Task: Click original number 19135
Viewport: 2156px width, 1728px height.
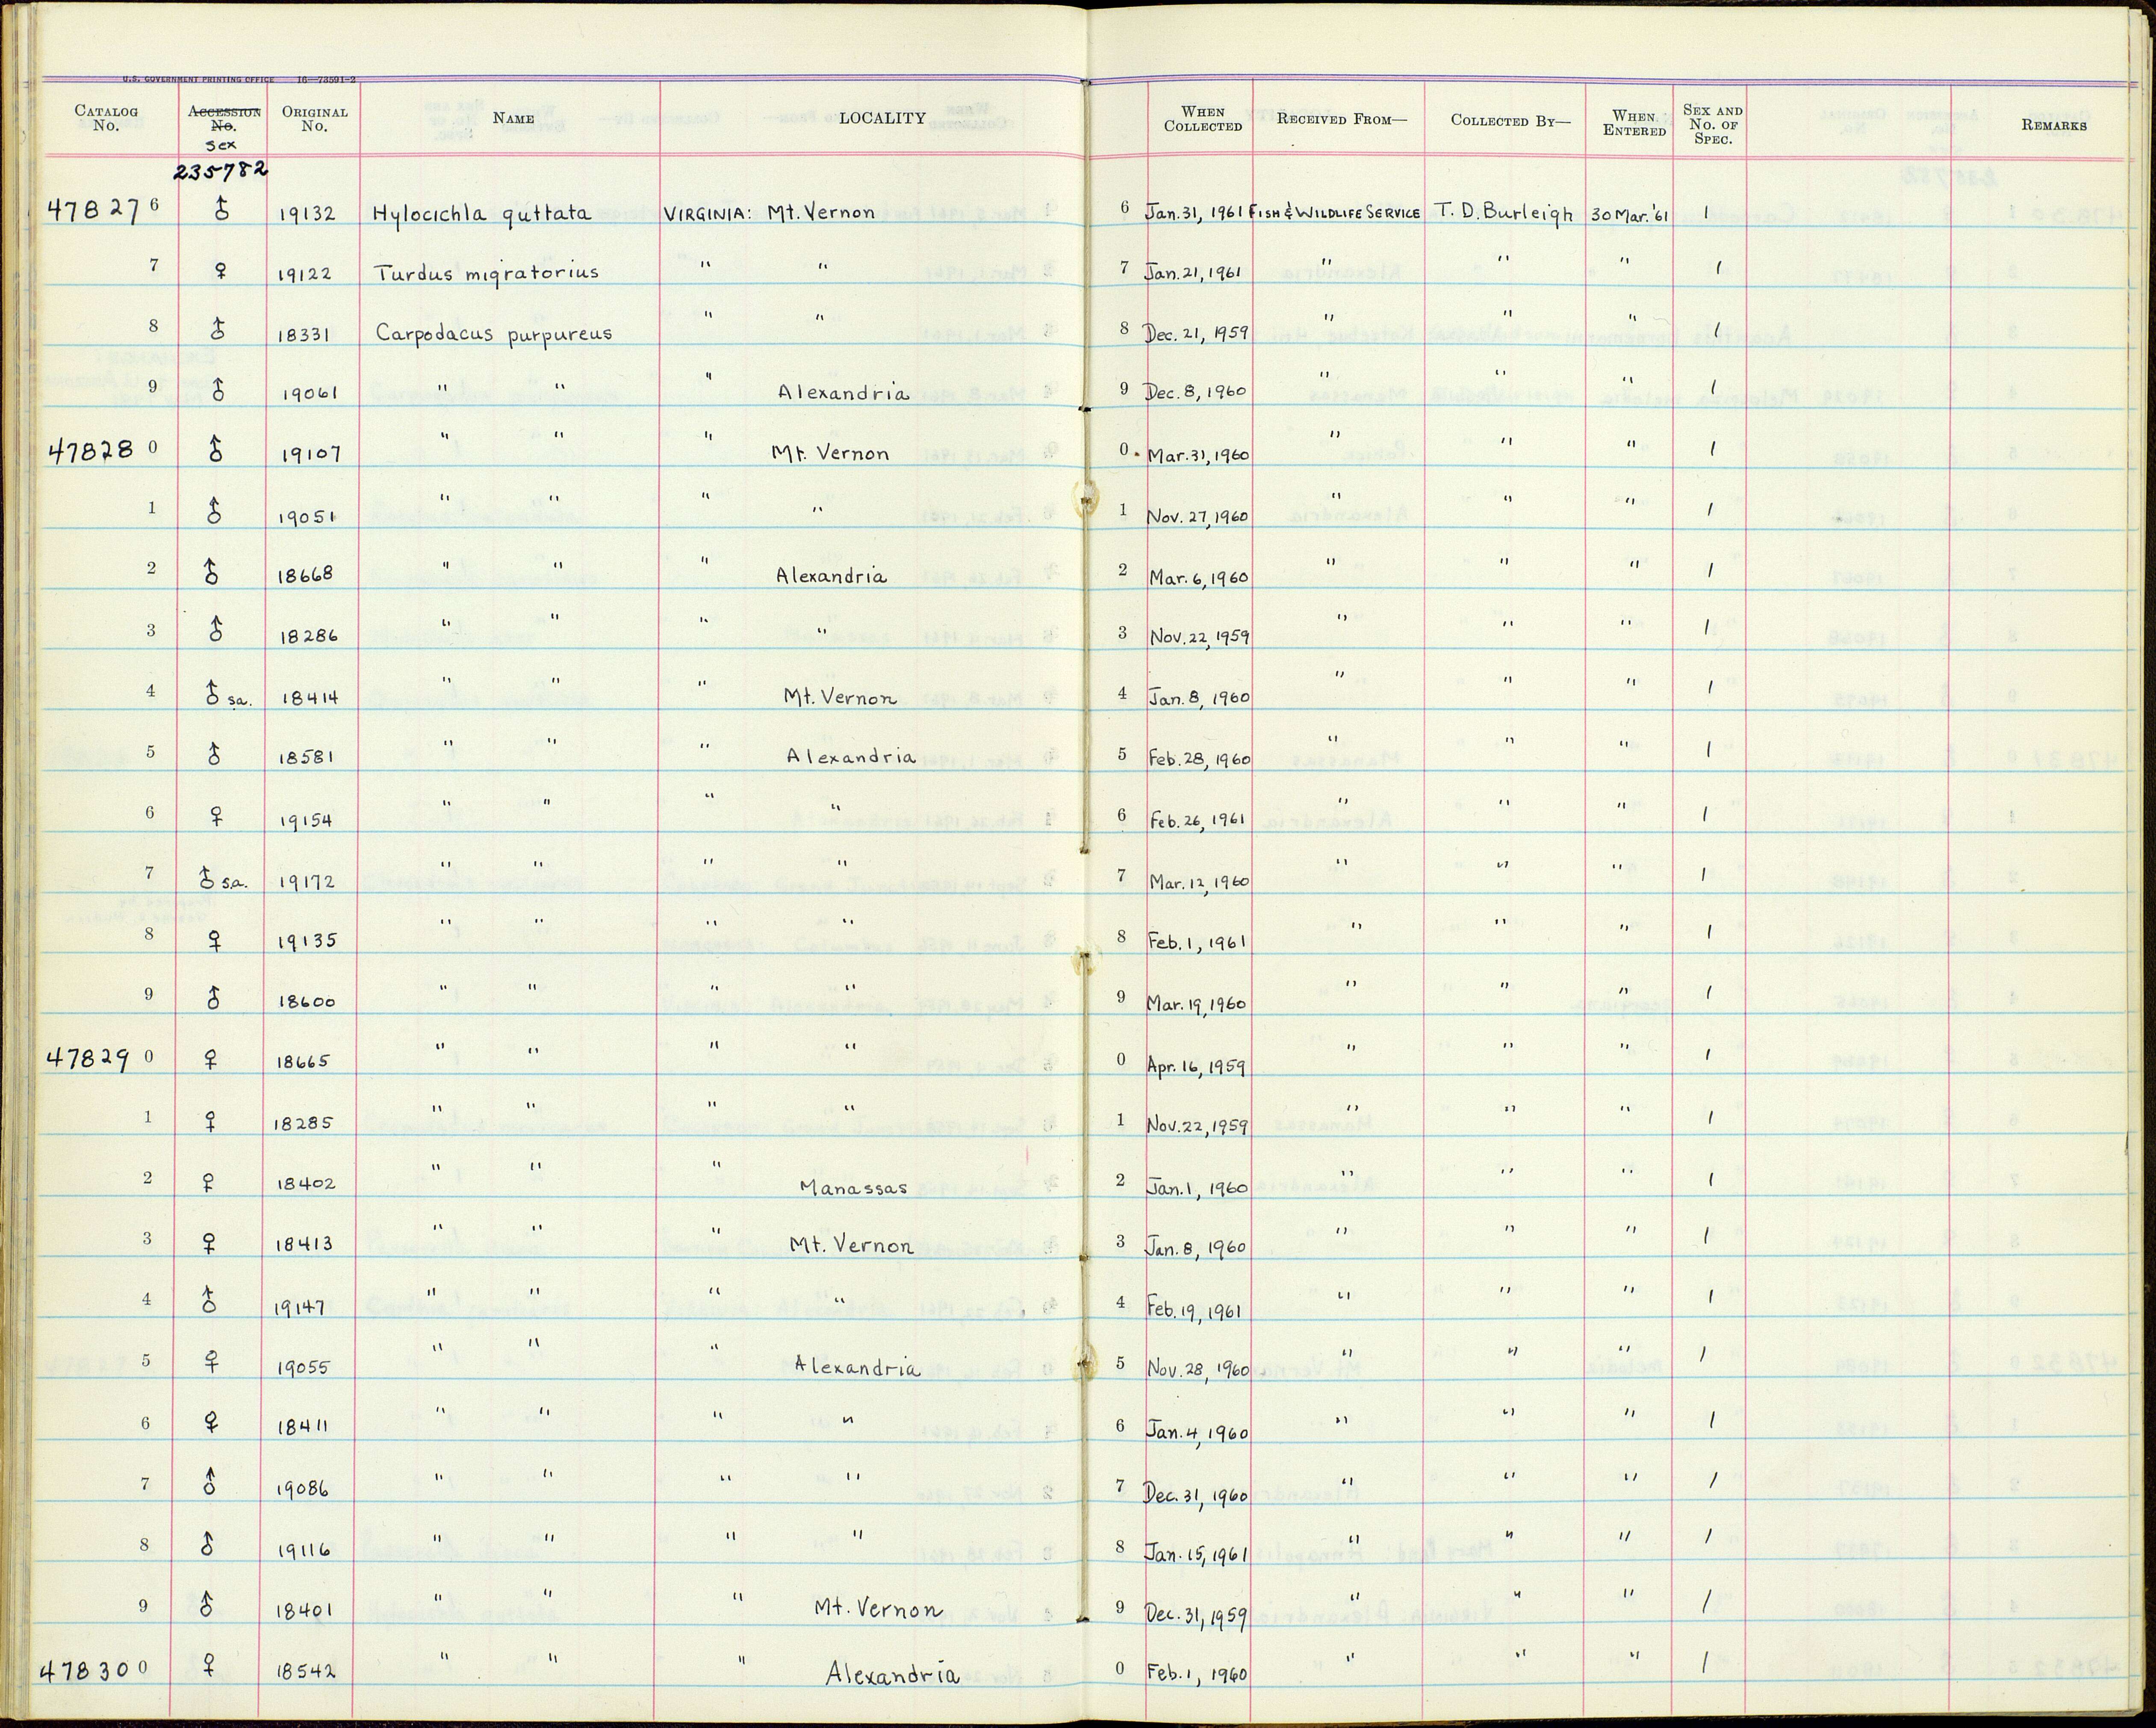Action: point(307,941)
